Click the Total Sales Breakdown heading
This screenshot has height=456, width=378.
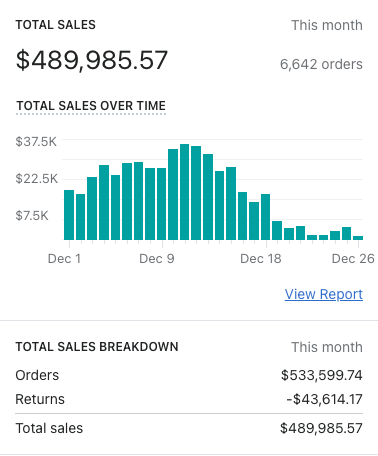pos(97,347)
